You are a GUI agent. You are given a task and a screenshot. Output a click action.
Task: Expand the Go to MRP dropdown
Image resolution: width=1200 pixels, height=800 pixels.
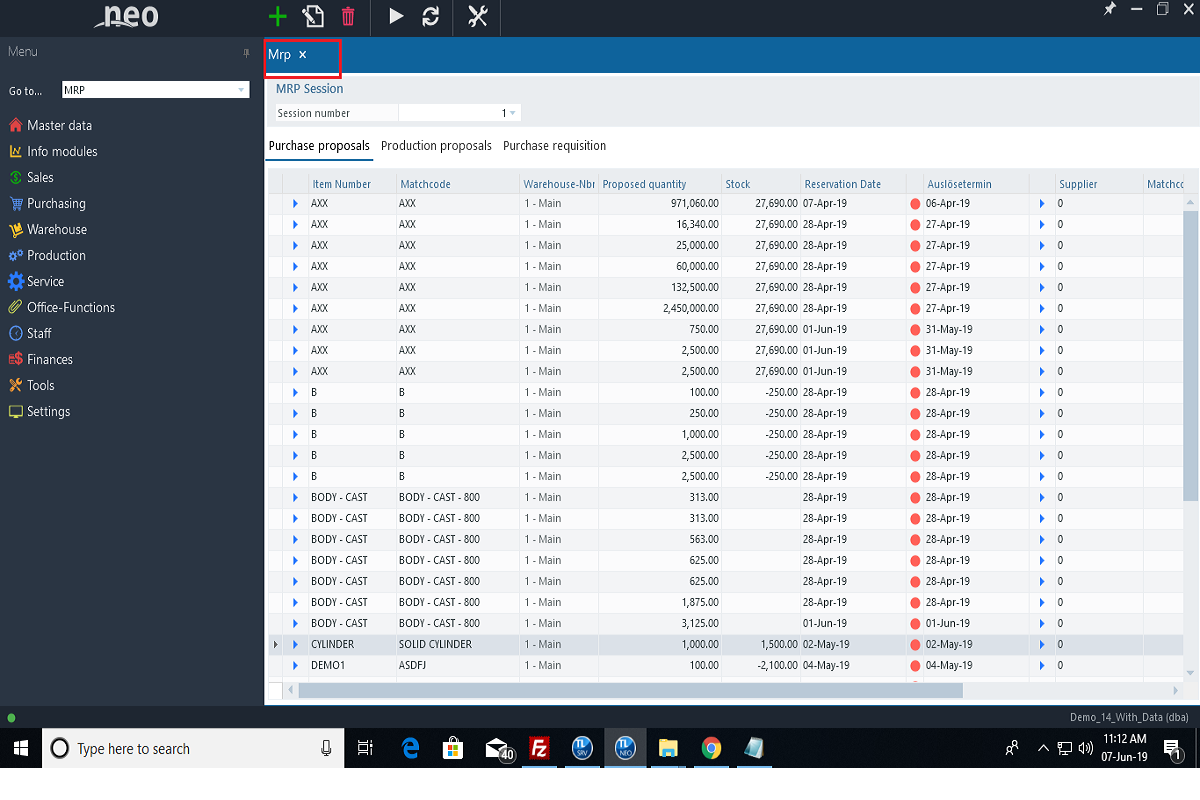(x=241, y=91)
